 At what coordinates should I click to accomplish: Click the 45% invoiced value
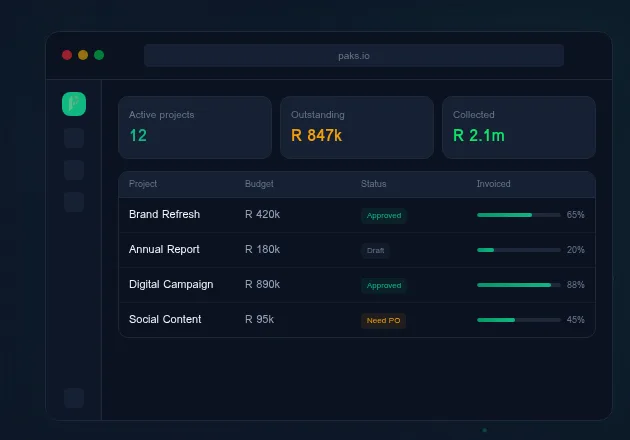(575, 319)
